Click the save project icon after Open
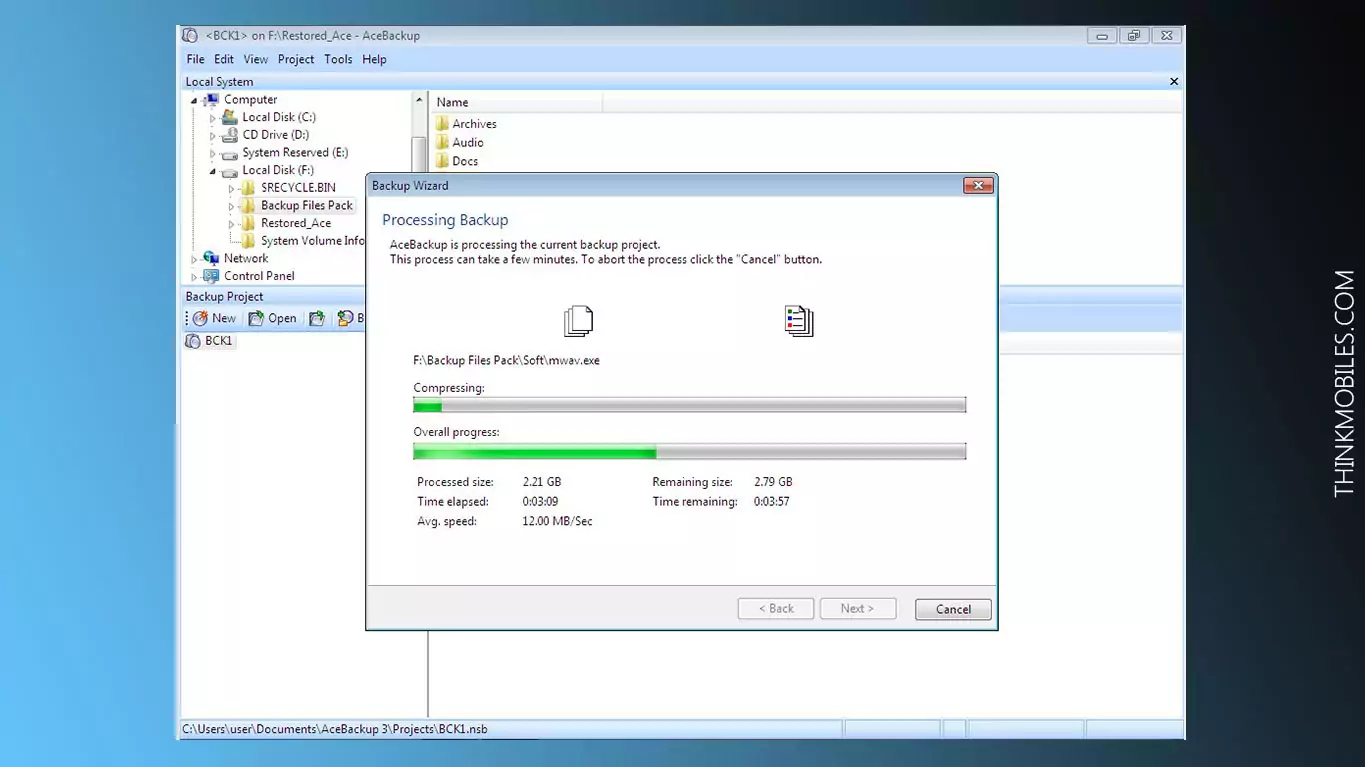This screenshot has height=767, width=1365. pos(317,318)
